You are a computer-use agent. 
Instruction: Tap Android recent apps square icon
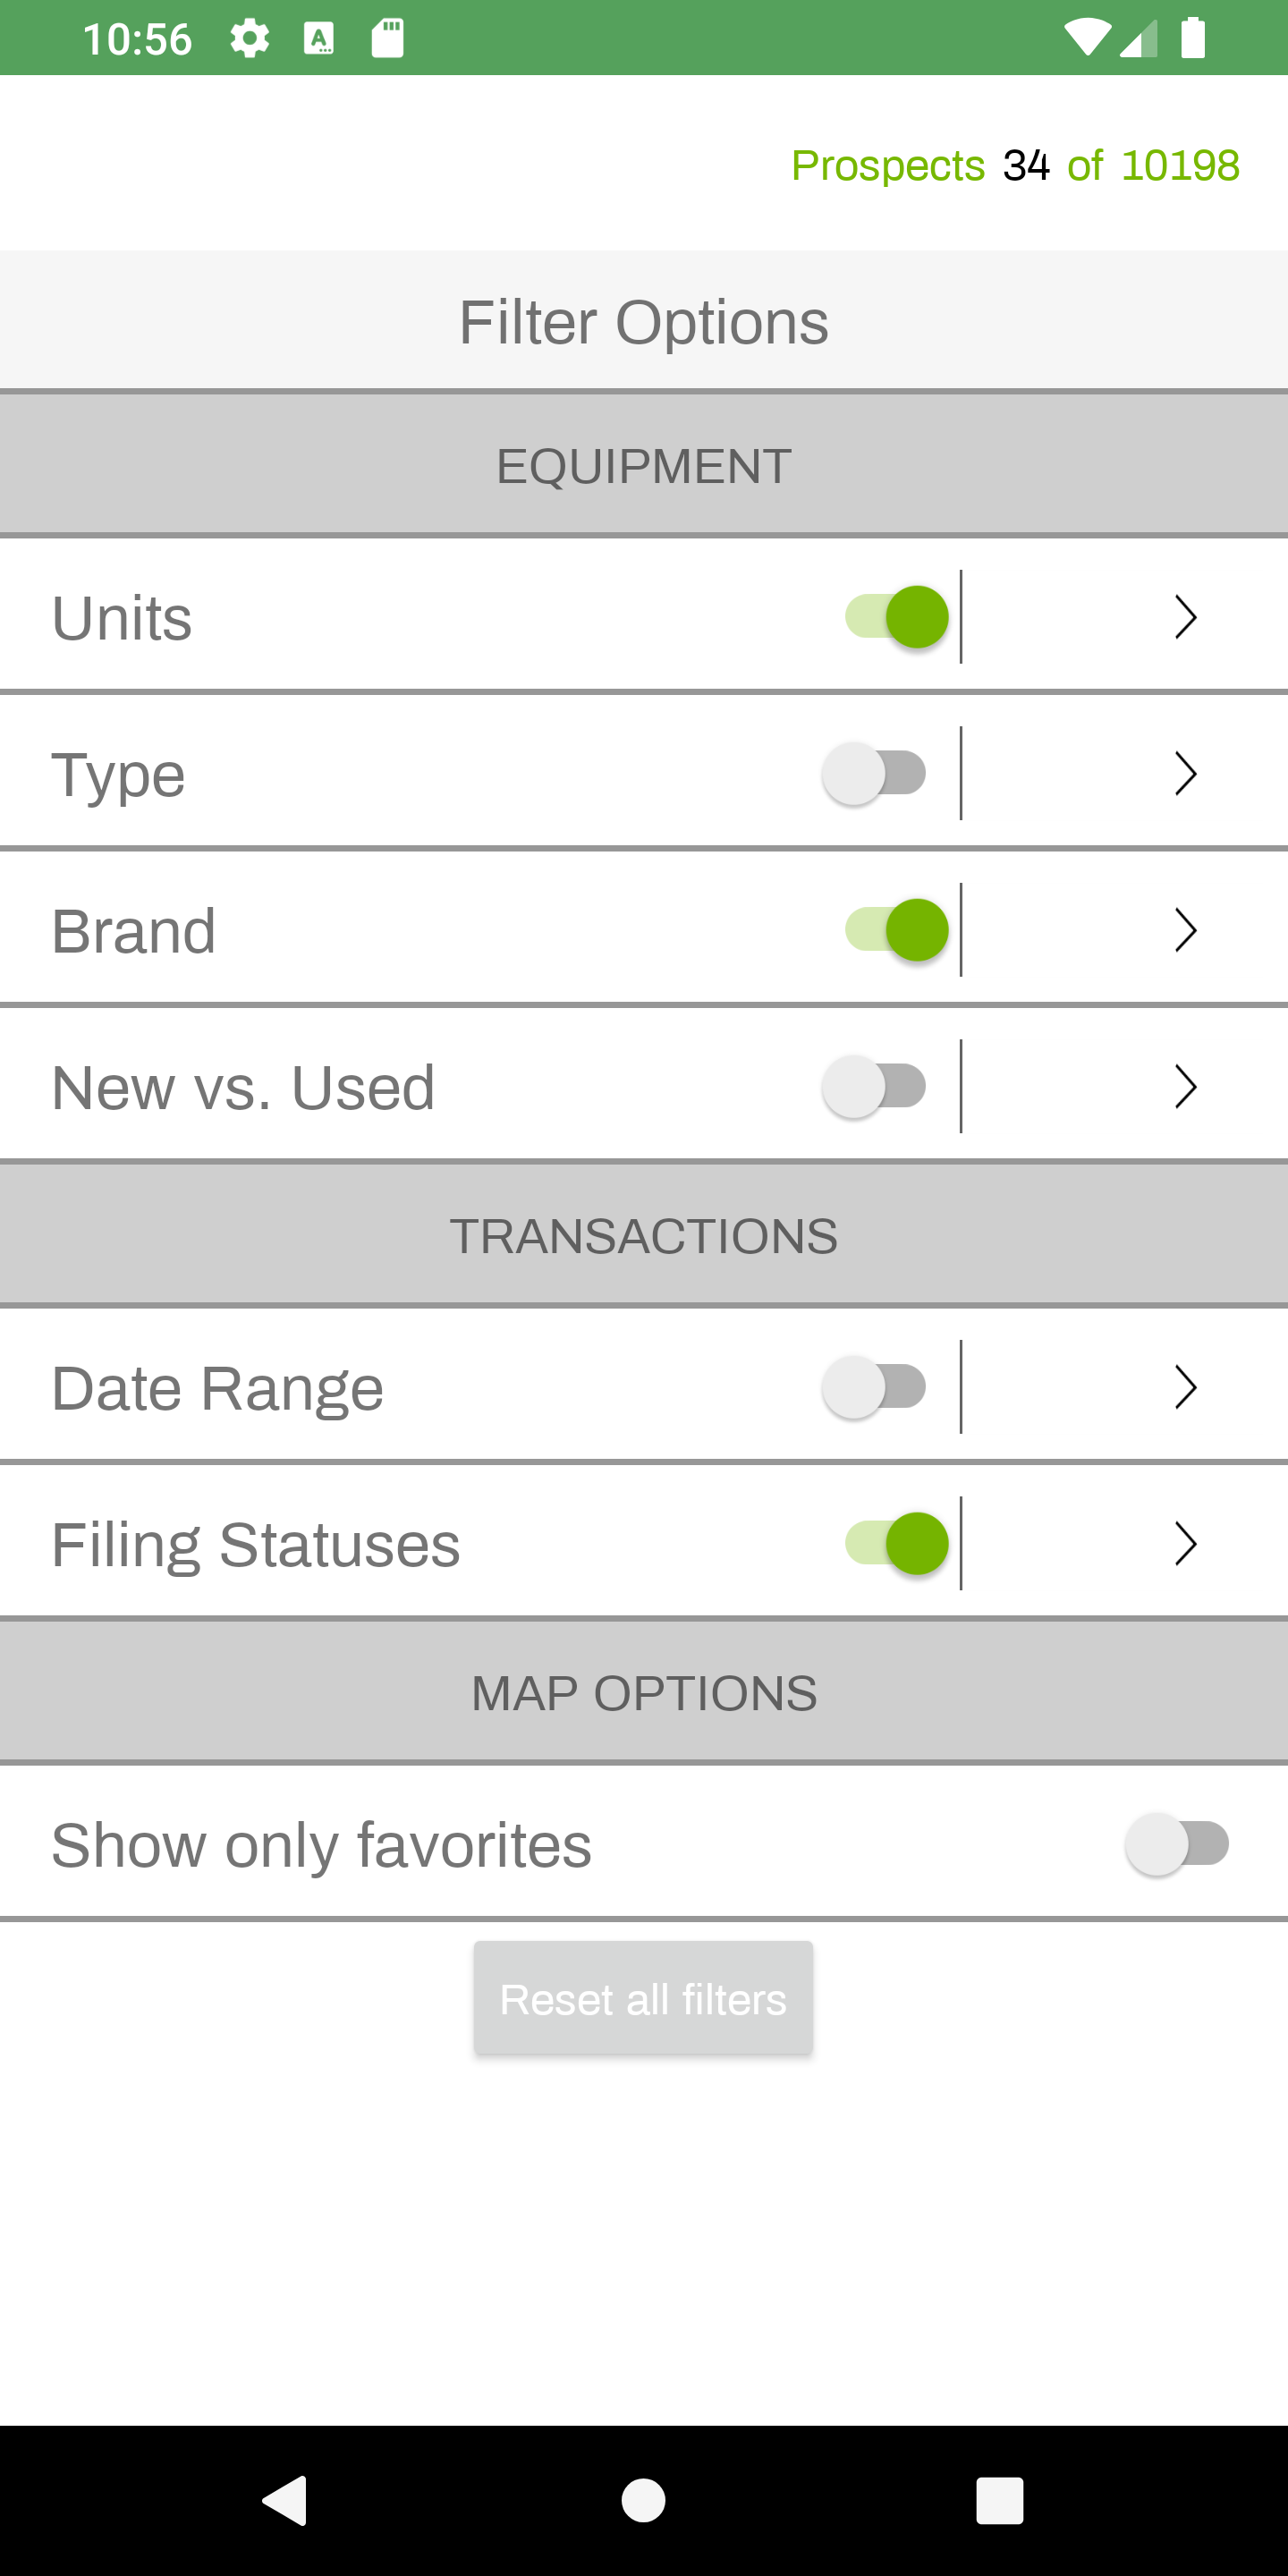tap(1000, 2500)
